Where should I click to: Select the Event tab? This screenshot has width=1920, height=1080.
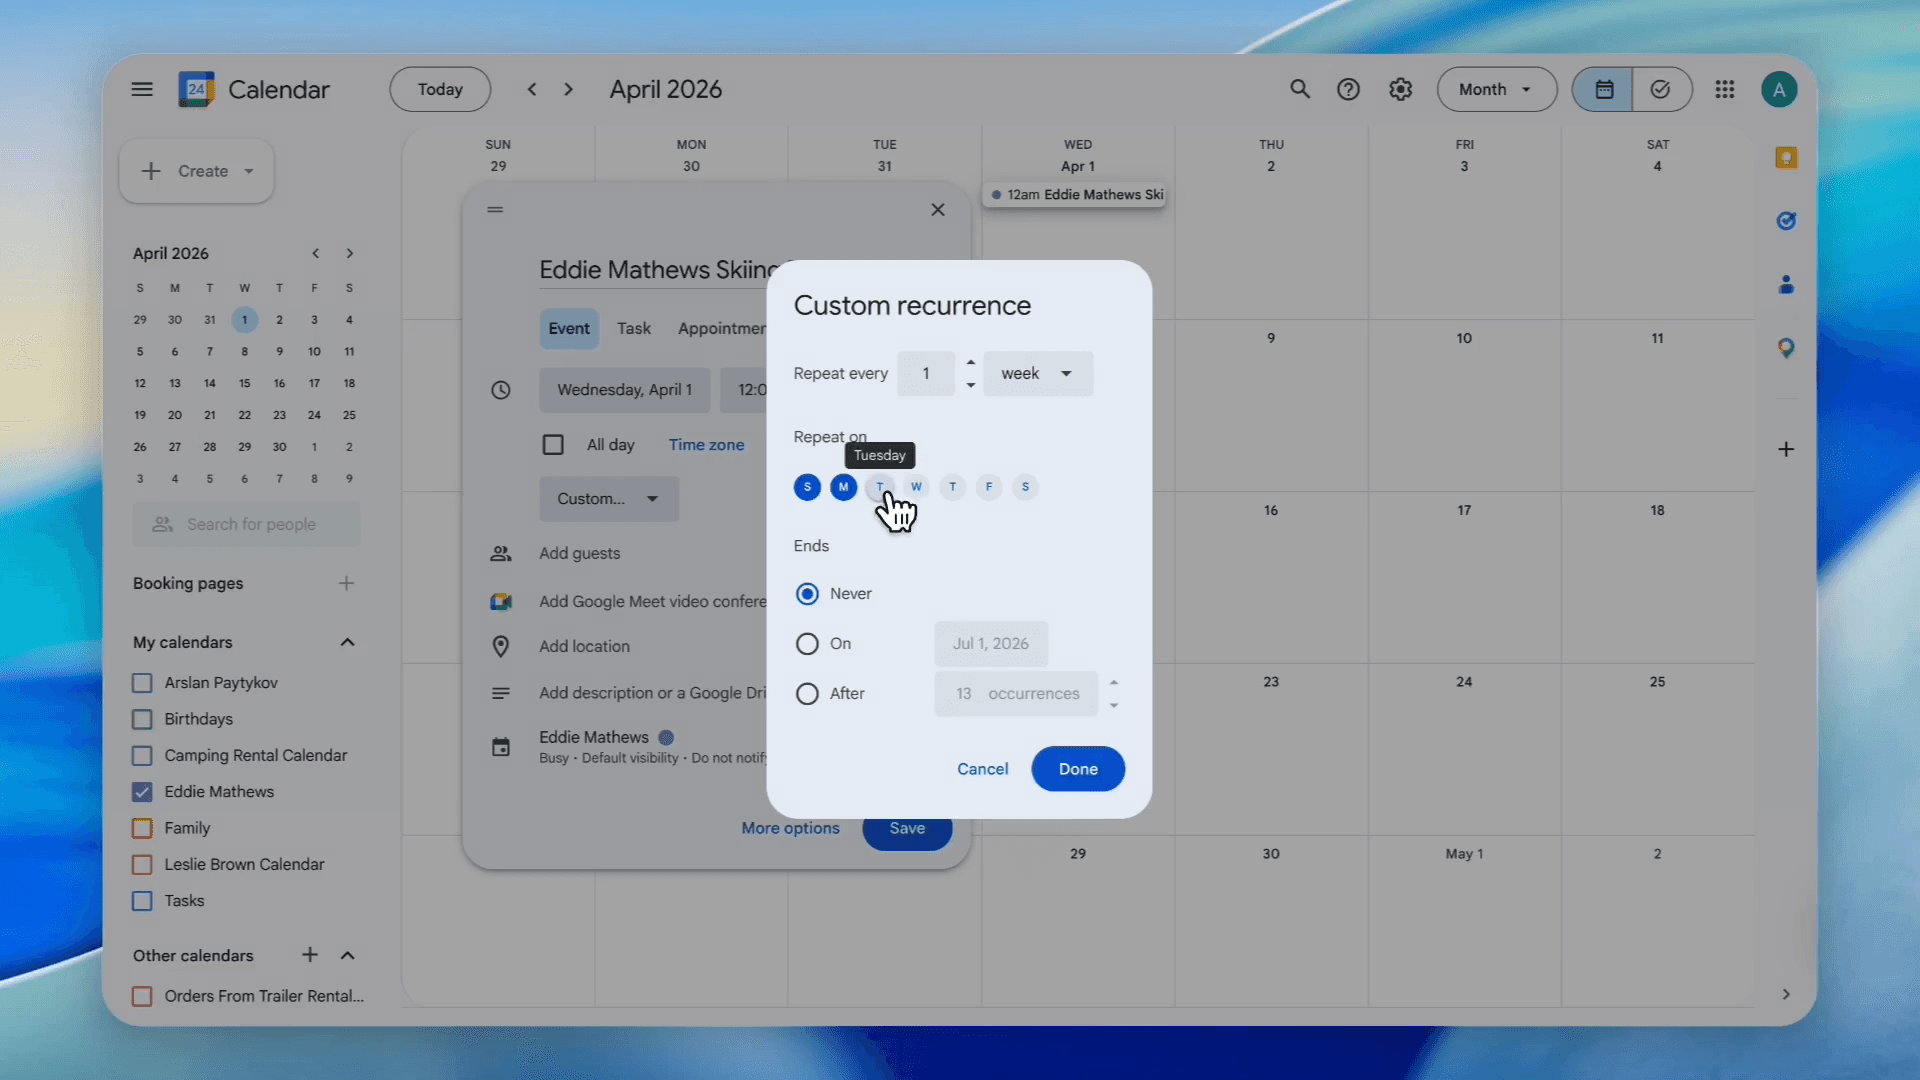569,329
